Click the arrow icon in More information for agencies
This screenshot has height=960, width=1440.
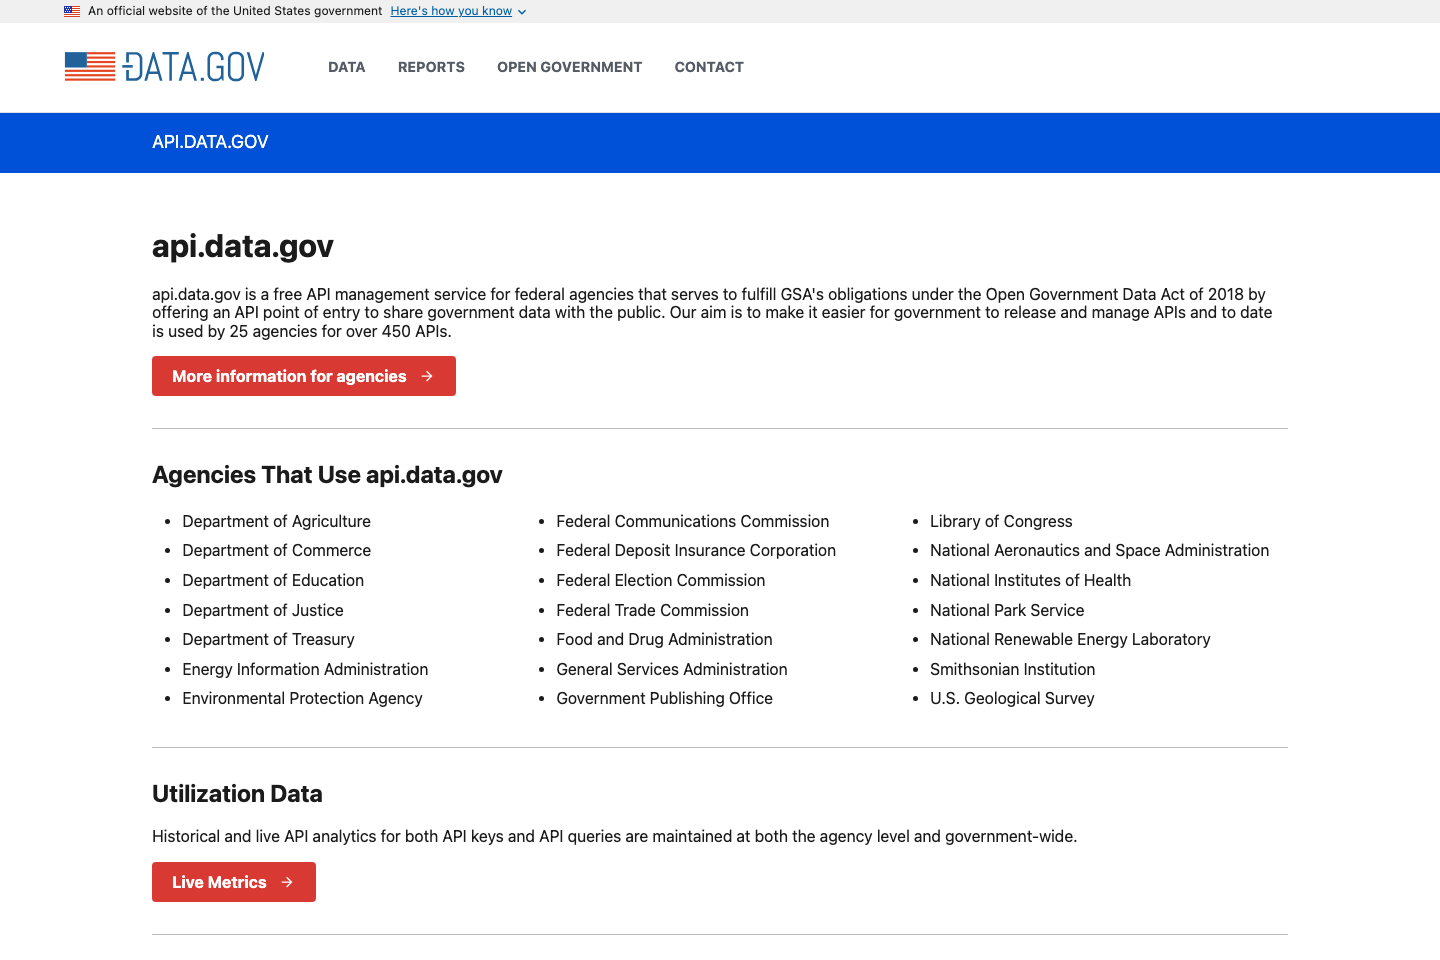coord(428,376)
